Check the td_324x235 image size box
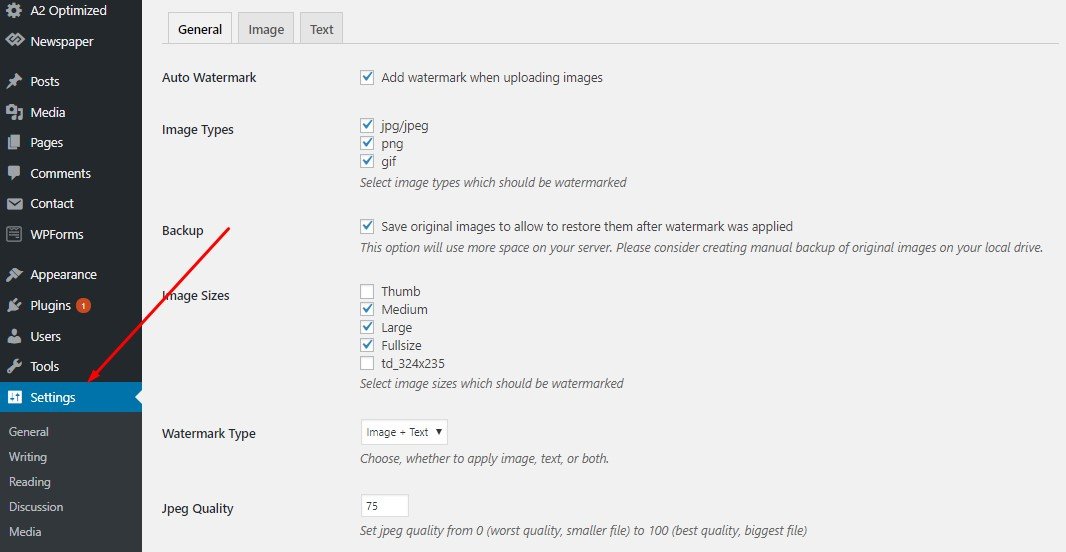This screenshot has width=1066, height=552. tap(367, 363)
